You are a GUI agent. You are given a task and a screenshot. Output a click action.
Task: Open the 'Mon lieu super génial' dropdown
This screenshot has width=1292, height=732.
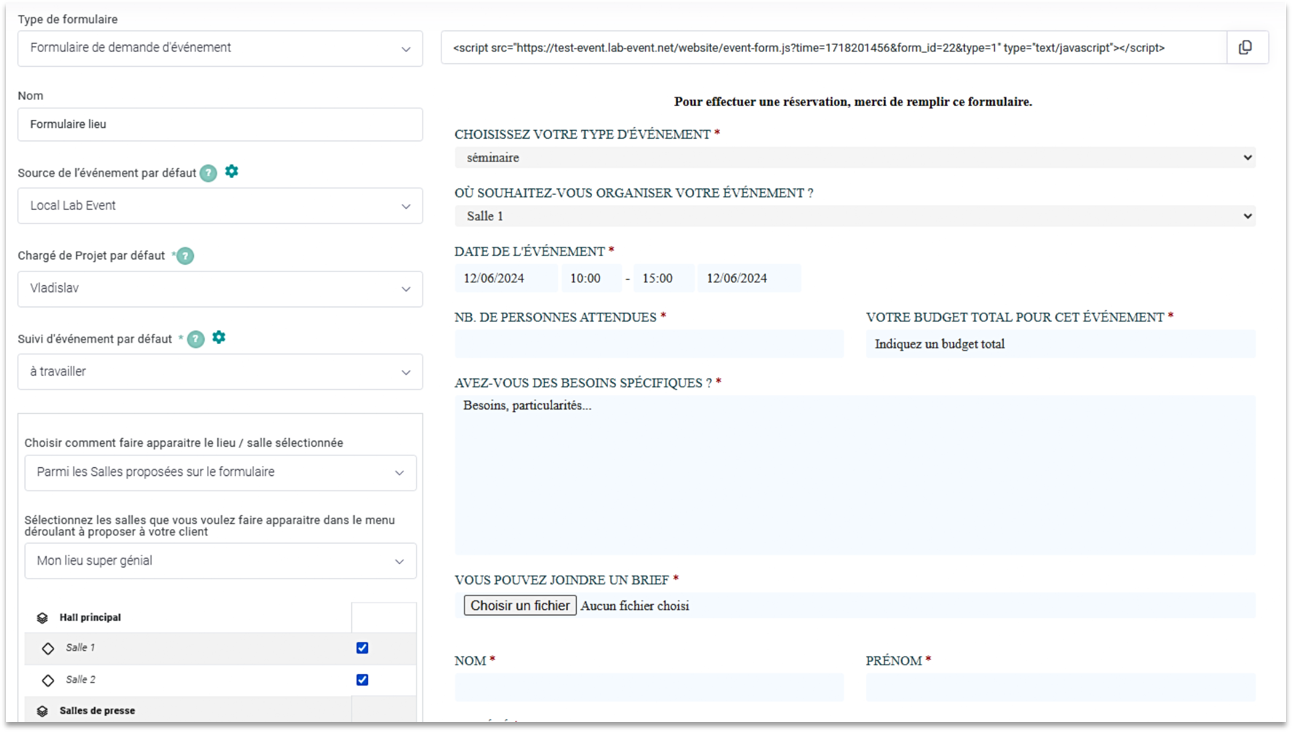(x=220, y=561)
